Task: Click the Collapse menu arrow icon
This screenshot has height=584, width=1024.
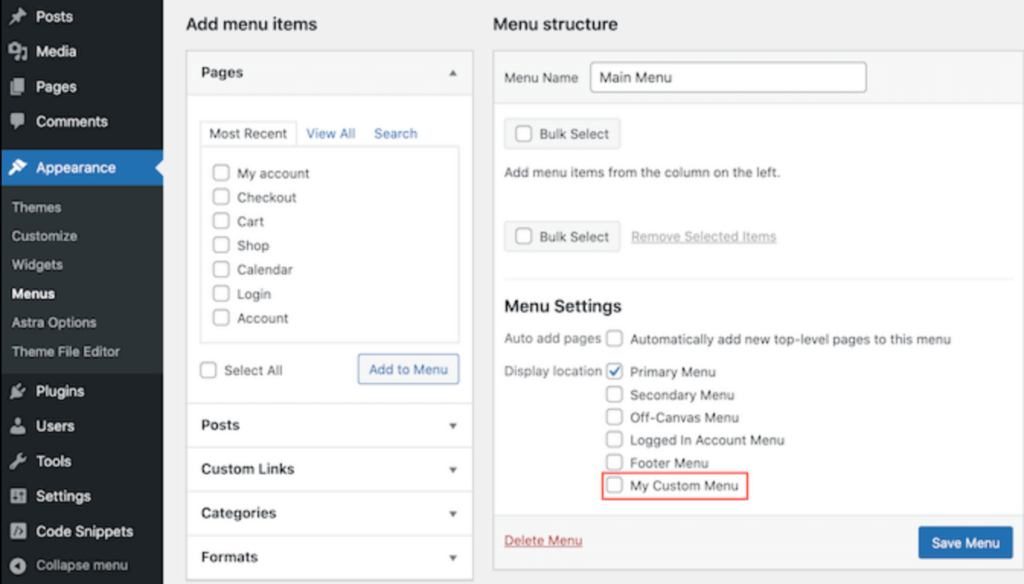Action: point(17,565)
